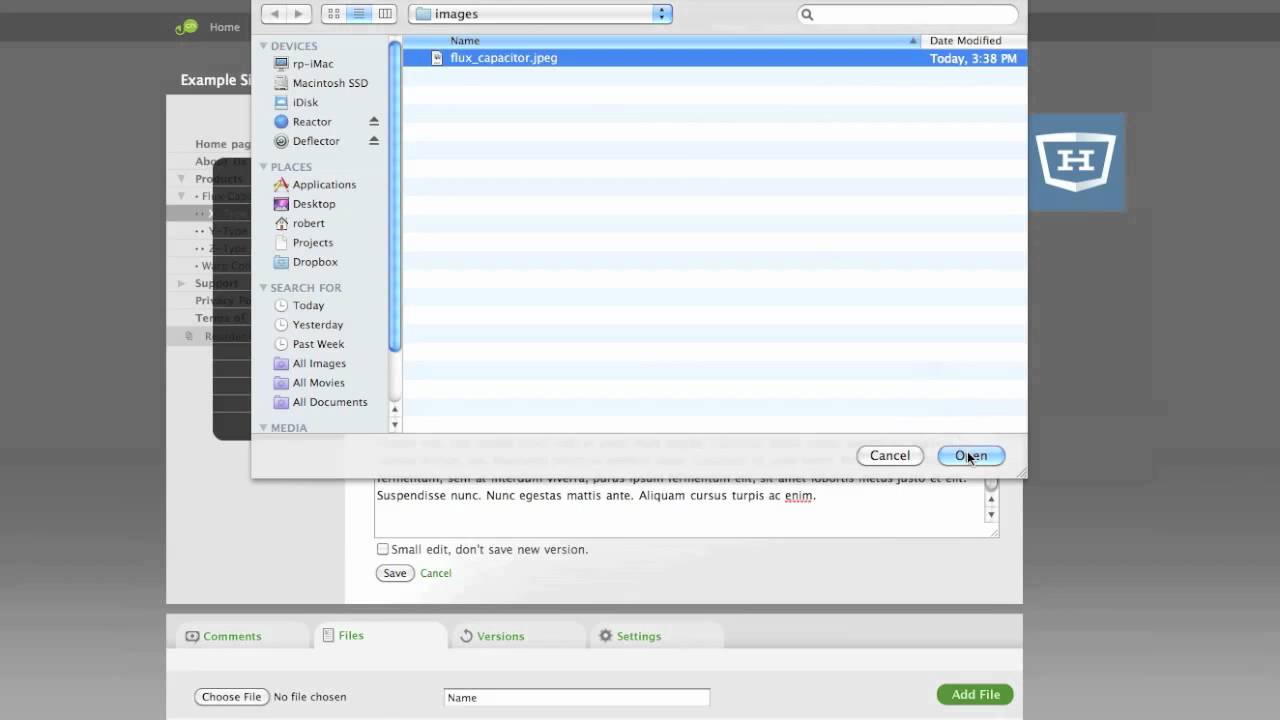Click the Cancel link next to Save
1280x720 pixels.
(x=436, y=573)
